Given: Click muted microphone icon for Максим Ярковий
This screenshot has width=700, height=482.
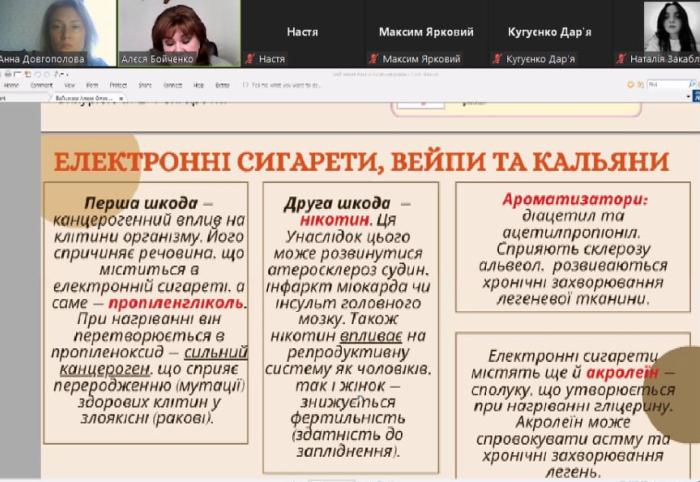Looking at the screenshot, I should pyautogui.click(x=372, y=59).
